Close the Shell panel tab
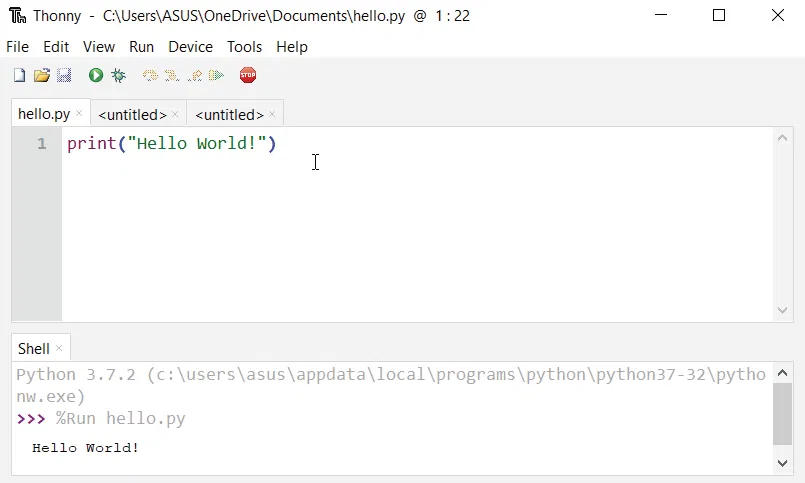 coord(59,348)
